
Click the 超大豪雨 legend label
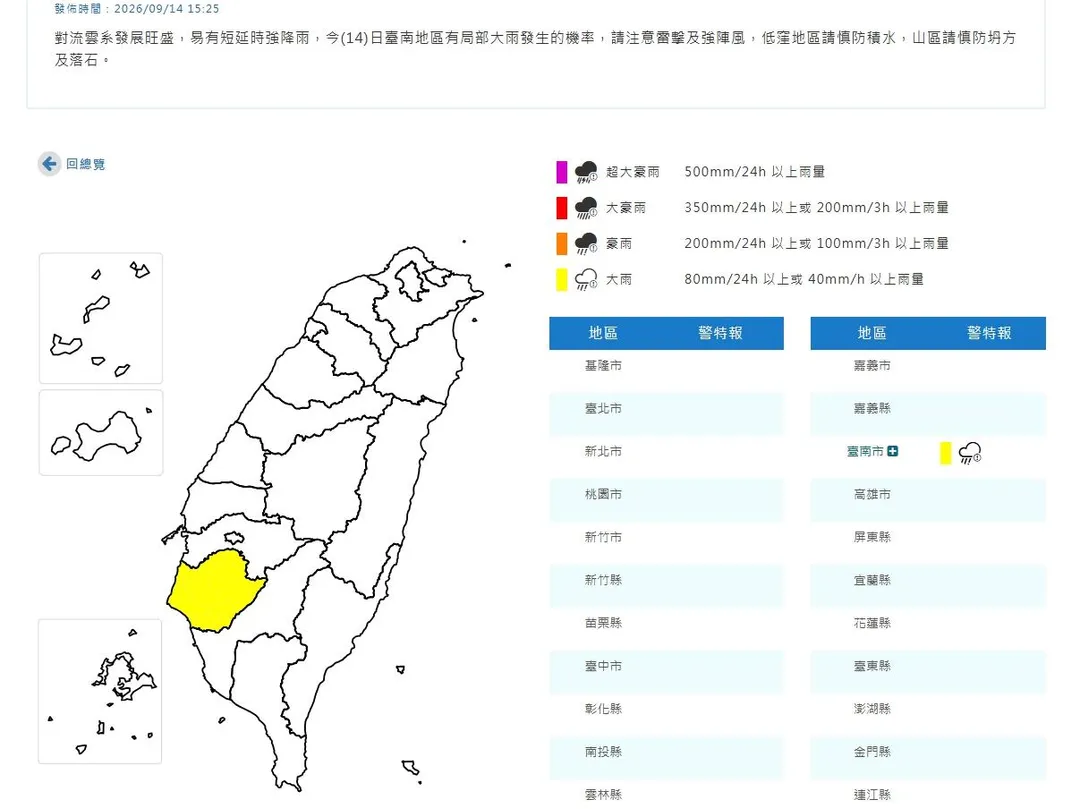click(632, 171)
